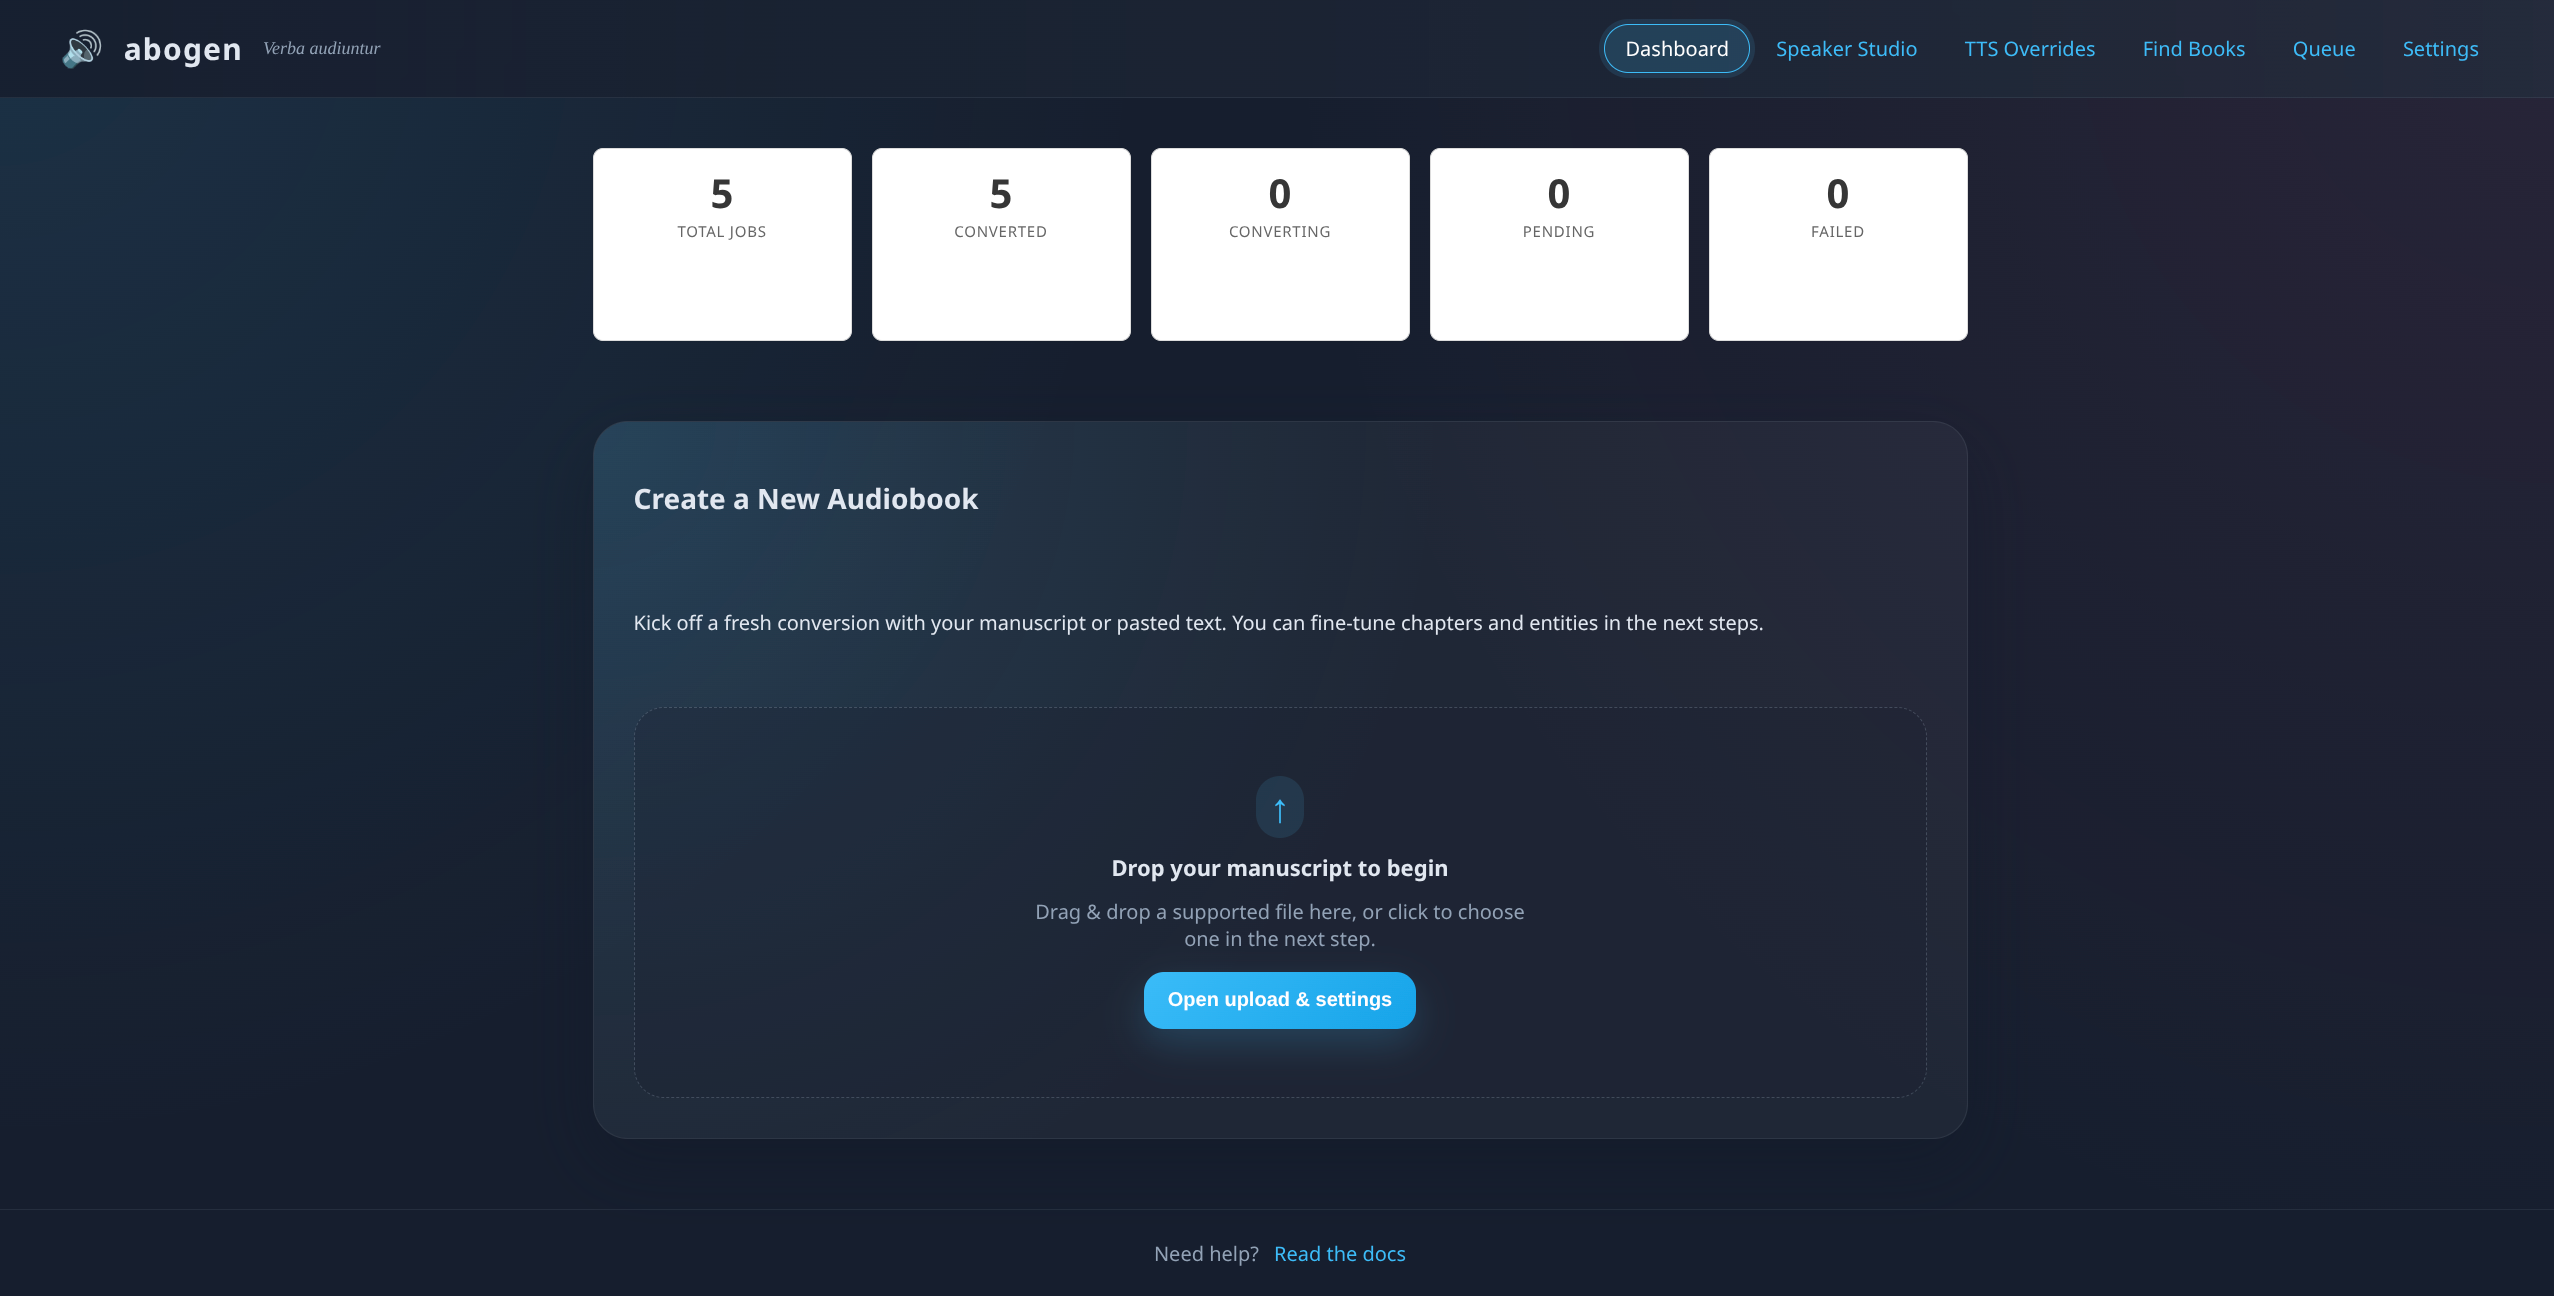Select the Failed stat card
Viewport: 2554px width, 1296px height.
(x=1837, y=245)
